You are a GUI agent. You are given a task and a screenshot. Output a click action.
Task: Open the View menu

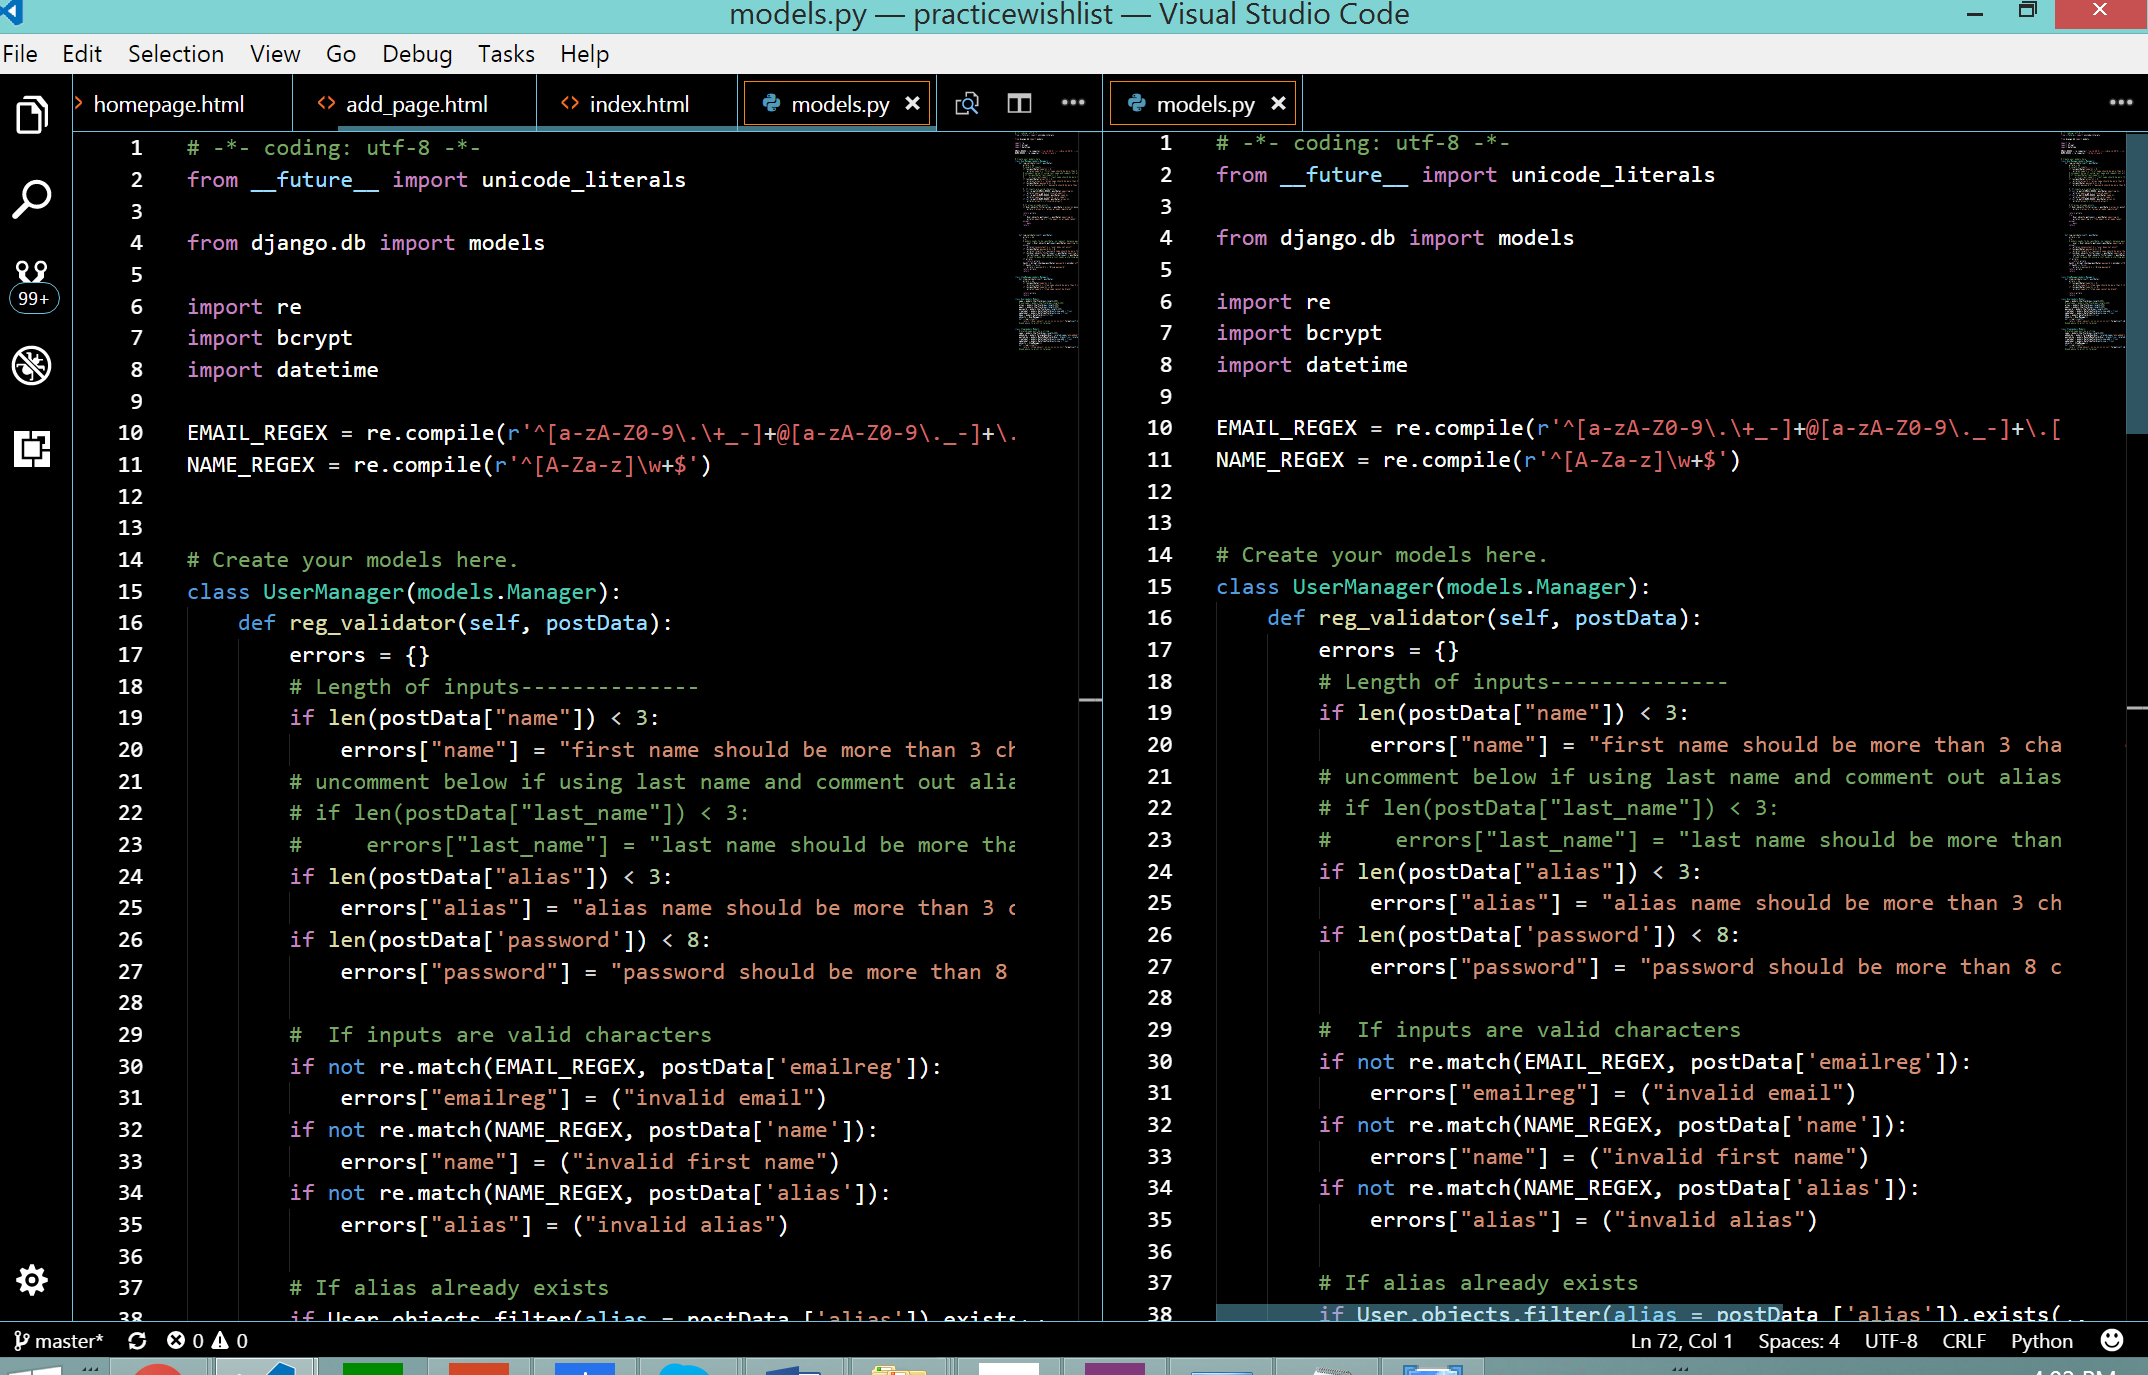(x=275, y=54)
